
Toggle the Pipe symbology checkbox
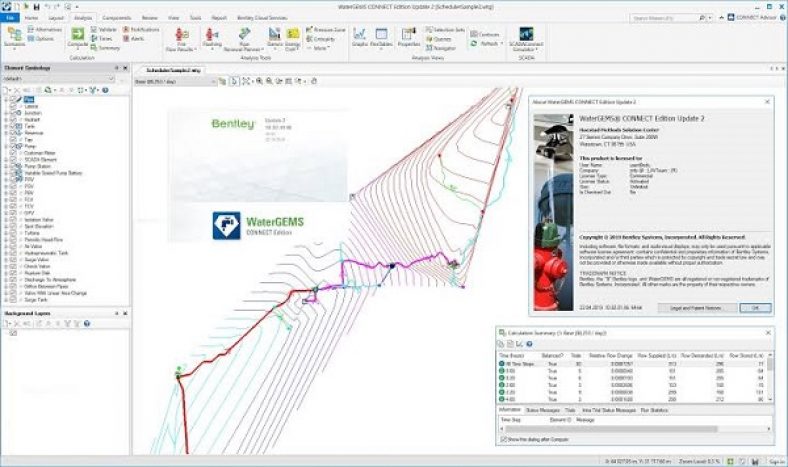pyautogui.click(x=13, y=100)
